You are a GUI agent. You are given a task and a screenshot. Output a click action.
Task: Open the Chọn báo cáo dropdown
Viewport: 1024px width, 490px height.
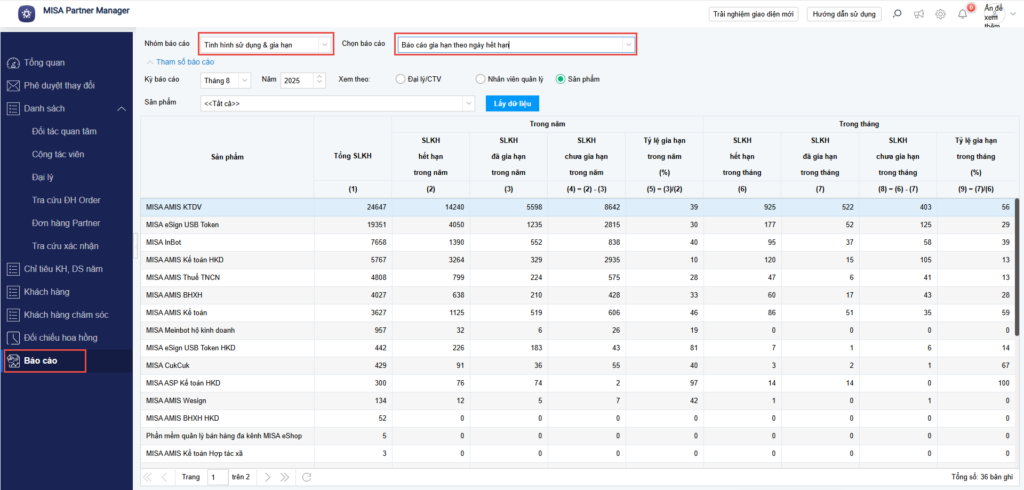pyautogui.click(x=515, y=45)
